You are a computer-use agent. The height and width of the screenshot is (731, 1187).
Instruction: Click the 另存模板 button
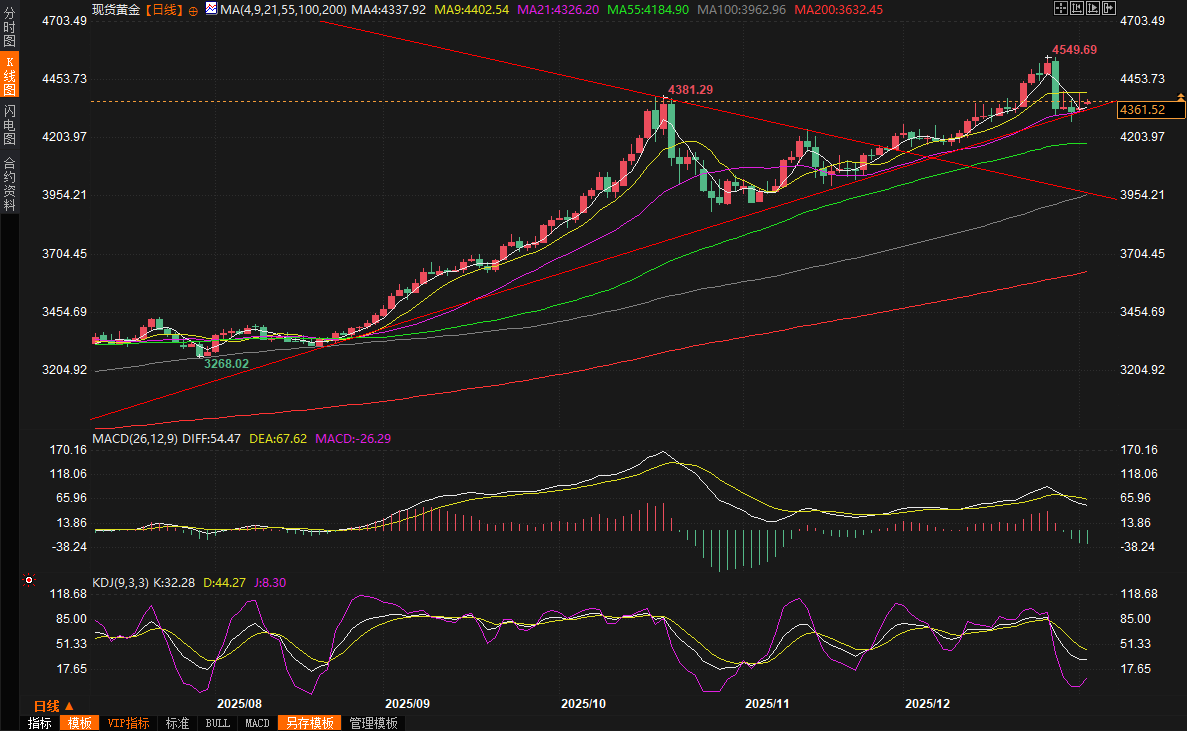coord(309,723)
